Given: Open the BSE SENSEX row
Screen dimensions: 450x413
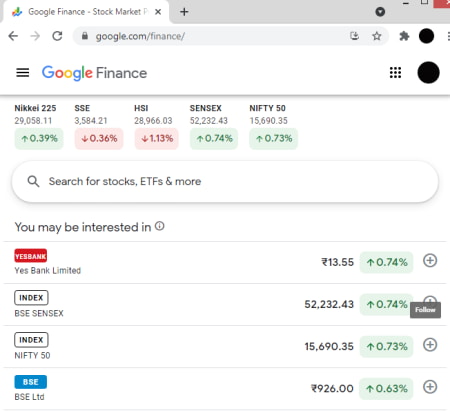Looking at the screenshot, I should [x=225, y=305].
